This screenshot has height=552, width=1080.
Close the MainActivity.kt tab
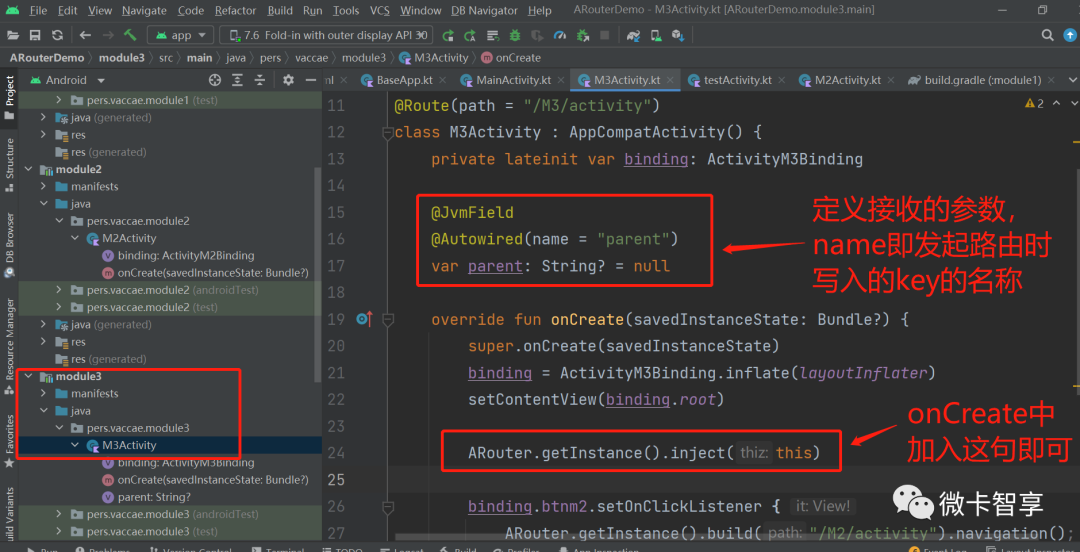559,80
